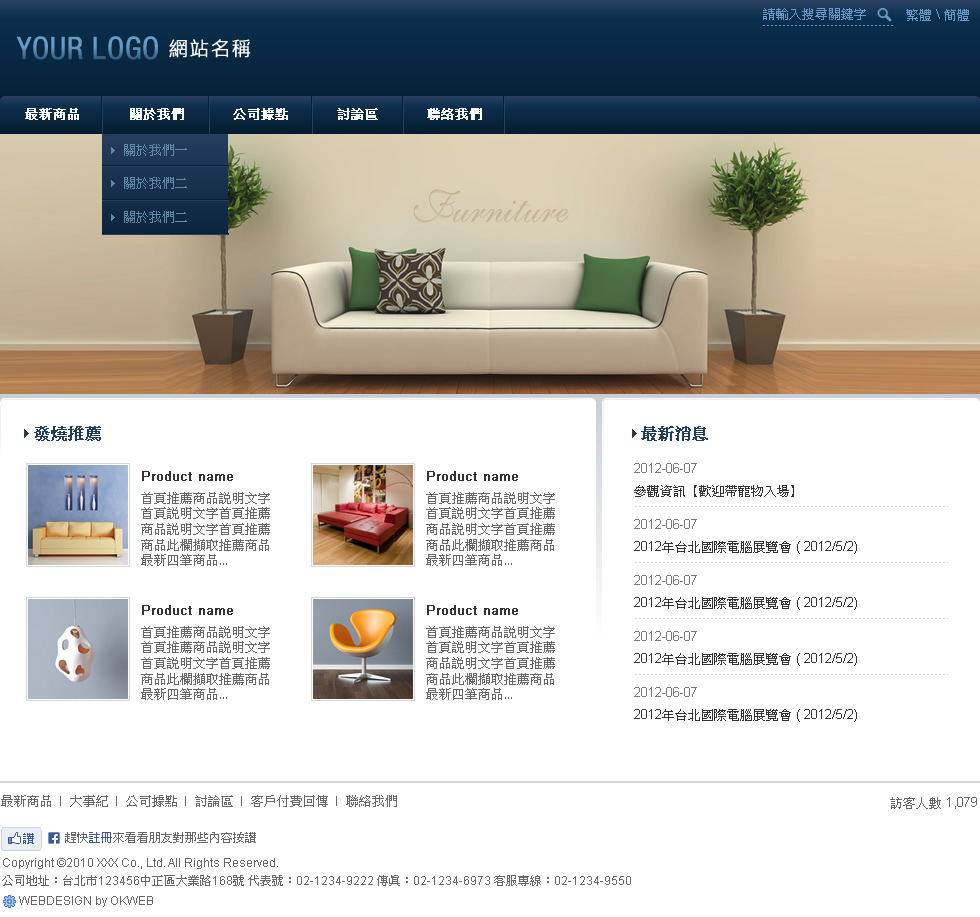Click the WEBDESIGN by OKWEB gear icon
The height and width of the screenshot is (917, 980).
click(x=9, y=901)
